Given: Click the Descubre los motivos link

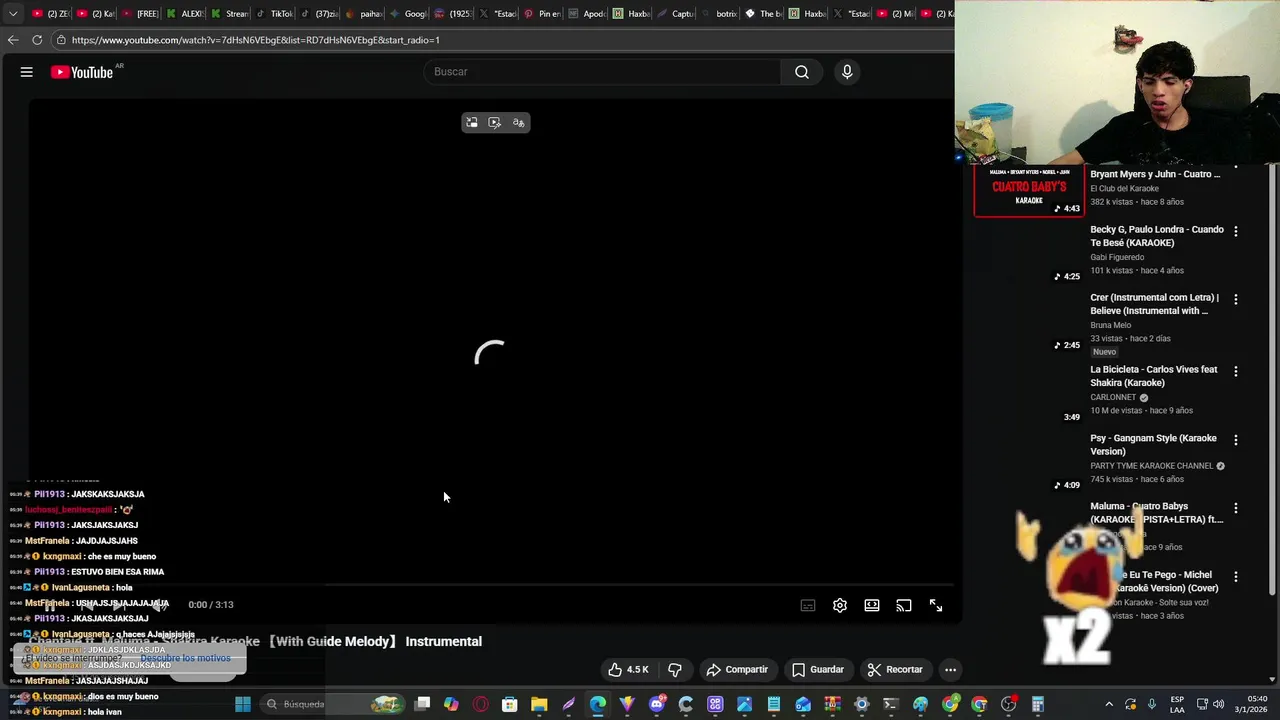Looking at the screenshot, I should 186,658.
